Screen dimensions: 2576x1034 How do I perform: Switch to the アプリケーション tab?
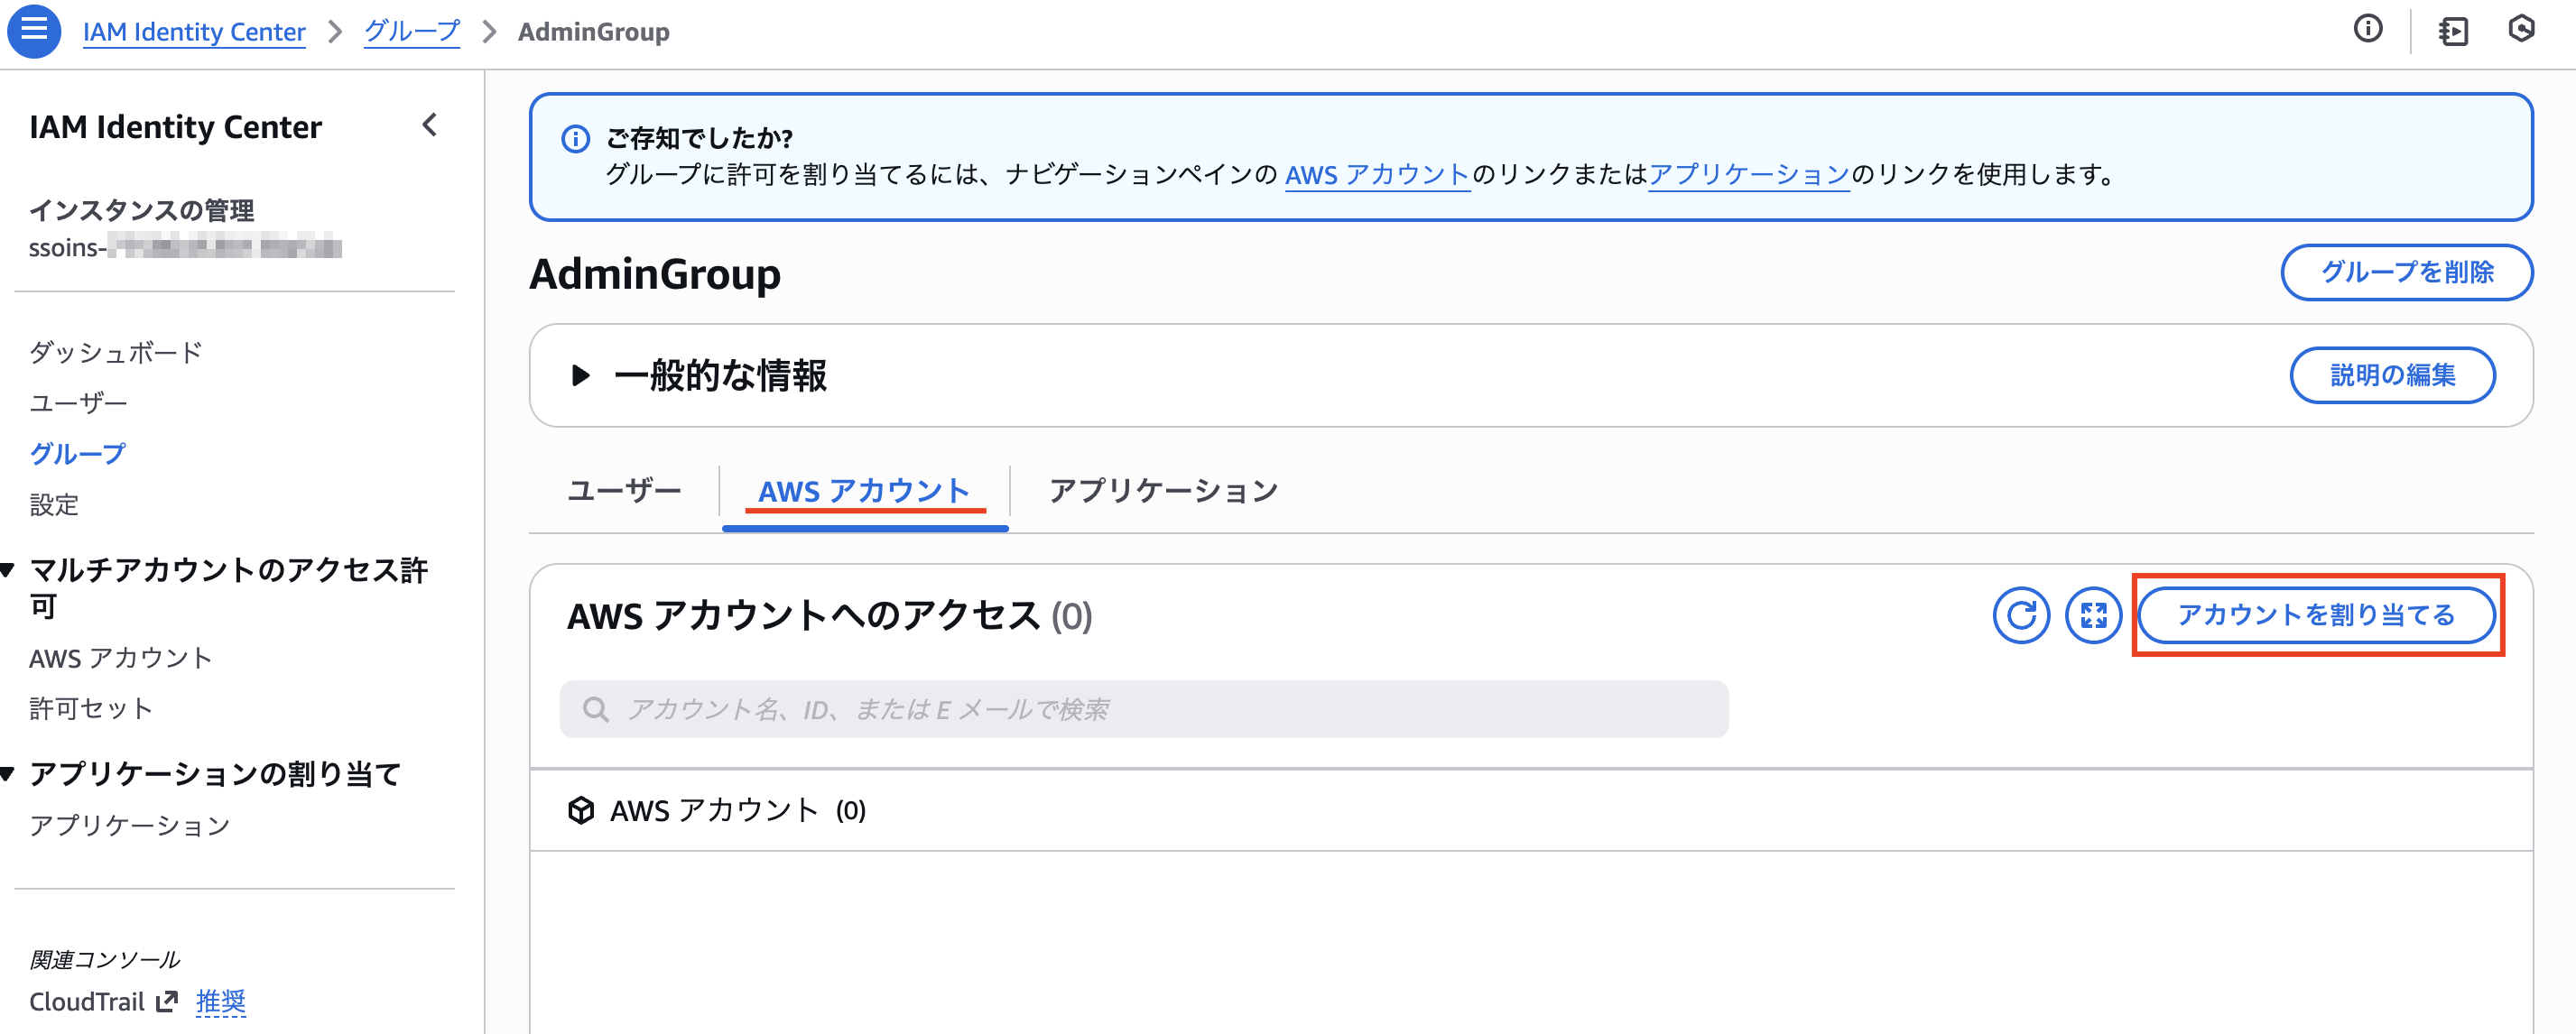point(1163,490)
